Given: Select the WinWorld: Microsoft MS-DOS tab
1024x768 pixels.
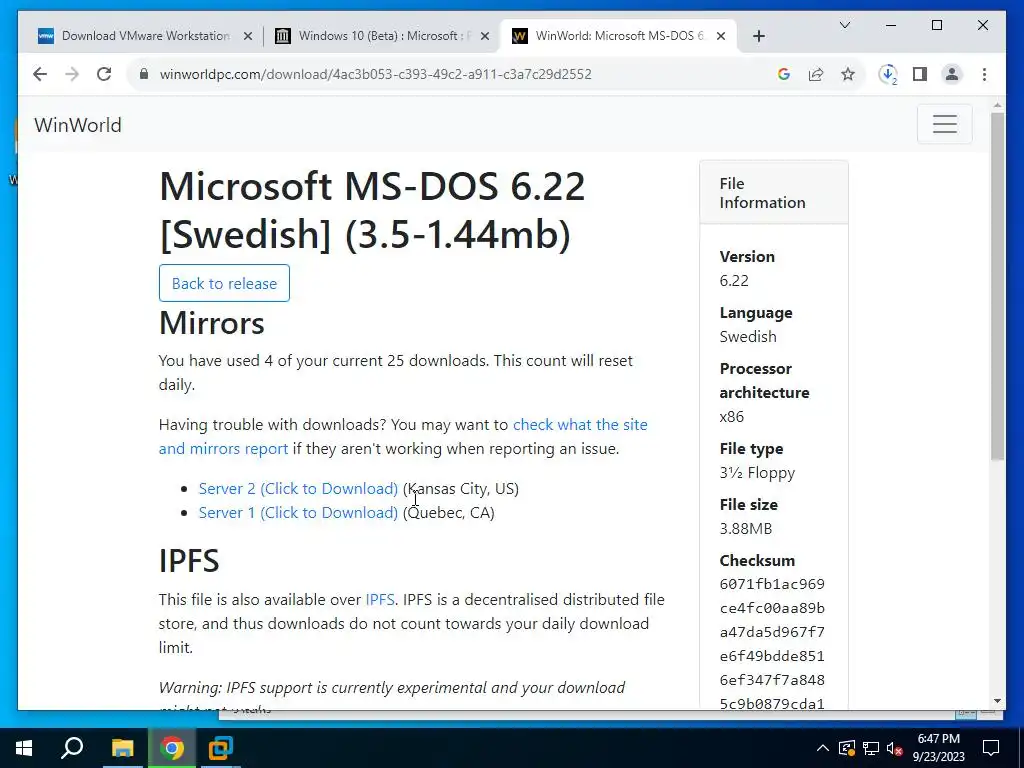Looking at the screenshot, I should point(618,36).
